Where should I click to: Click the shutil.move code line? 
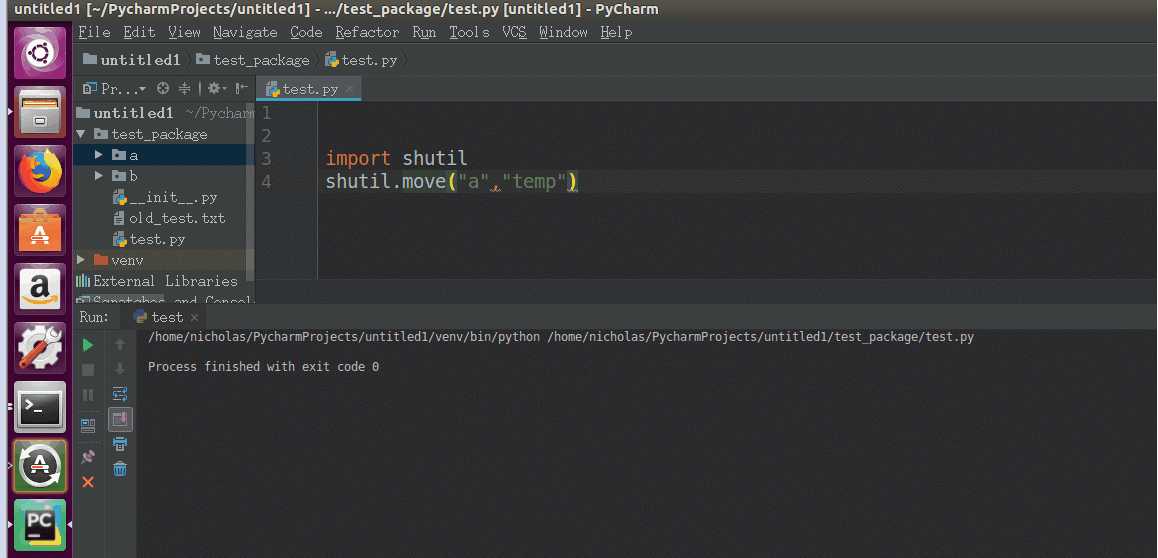[x=451, y=182]
